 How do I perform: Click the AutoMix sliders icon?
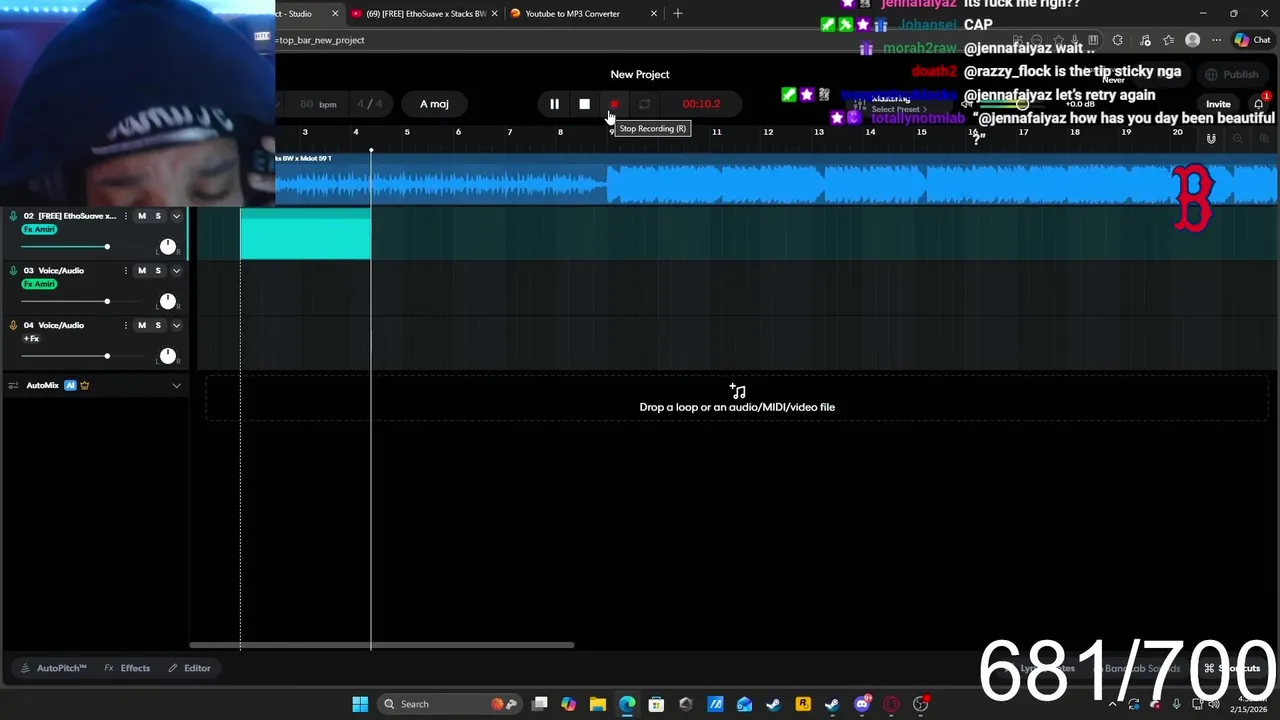click(x=13, y=385)
